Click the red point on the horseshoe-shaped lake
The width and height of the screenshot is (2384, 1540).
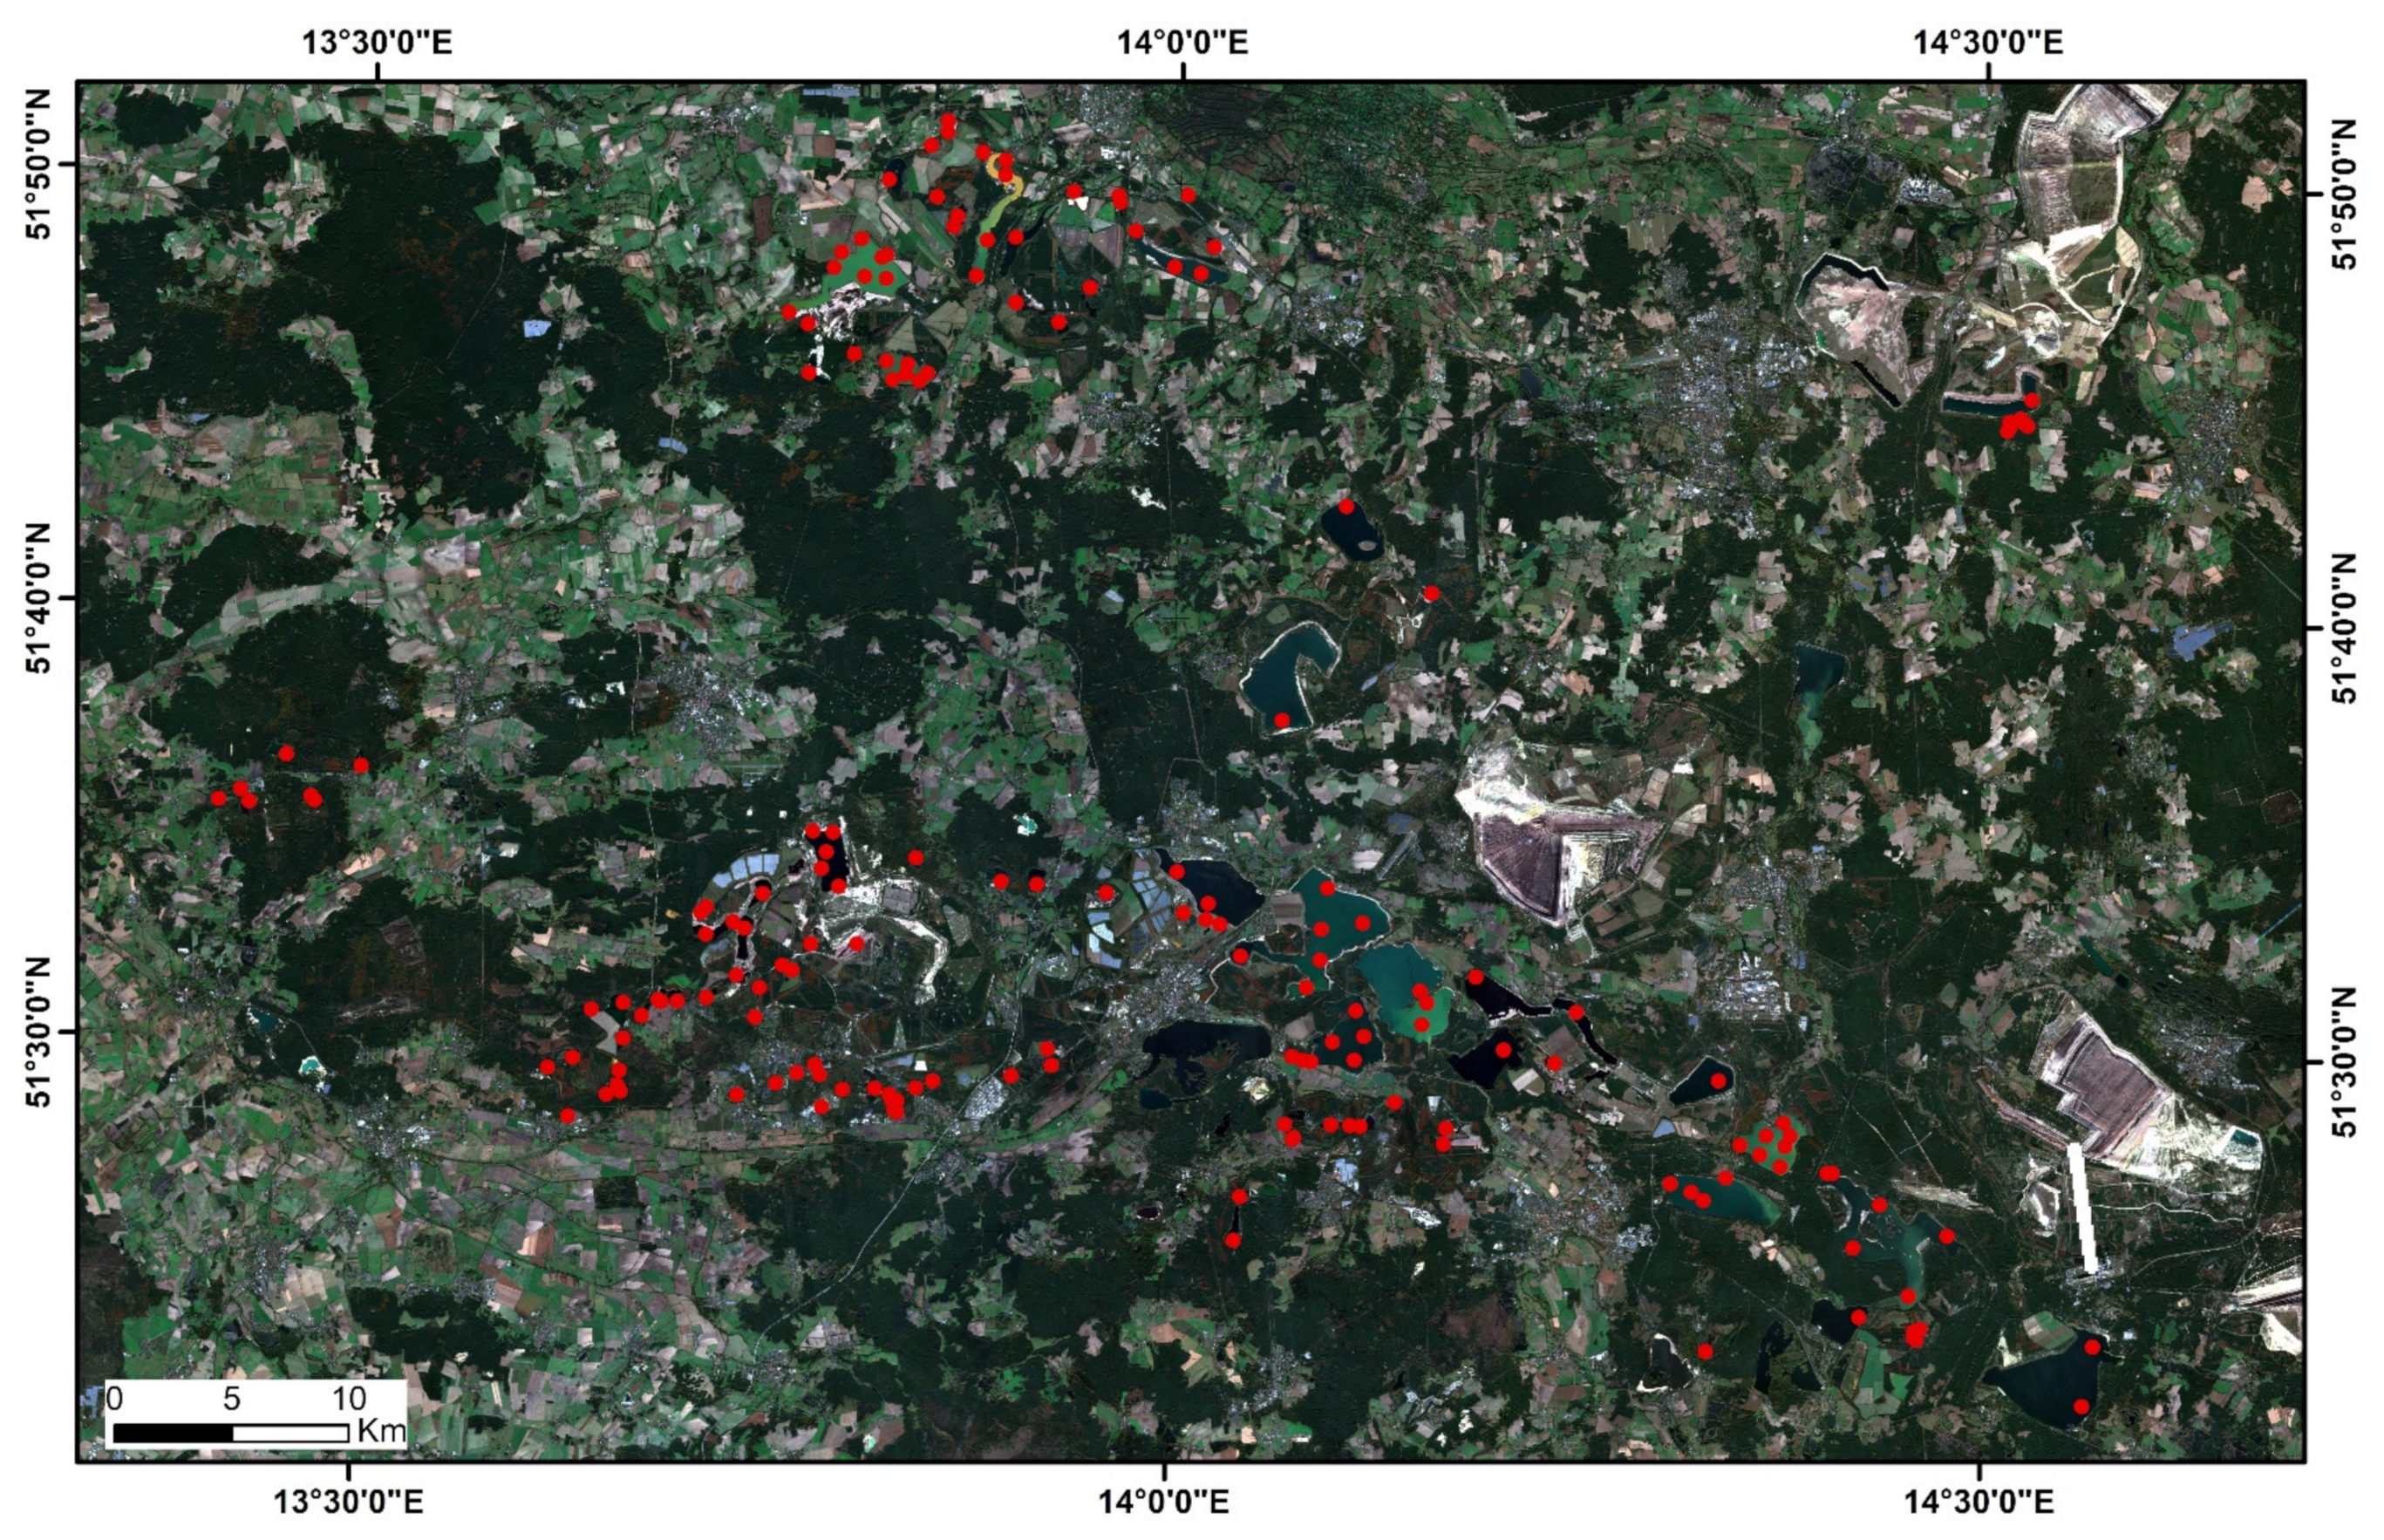click(x=1282, y=720)
